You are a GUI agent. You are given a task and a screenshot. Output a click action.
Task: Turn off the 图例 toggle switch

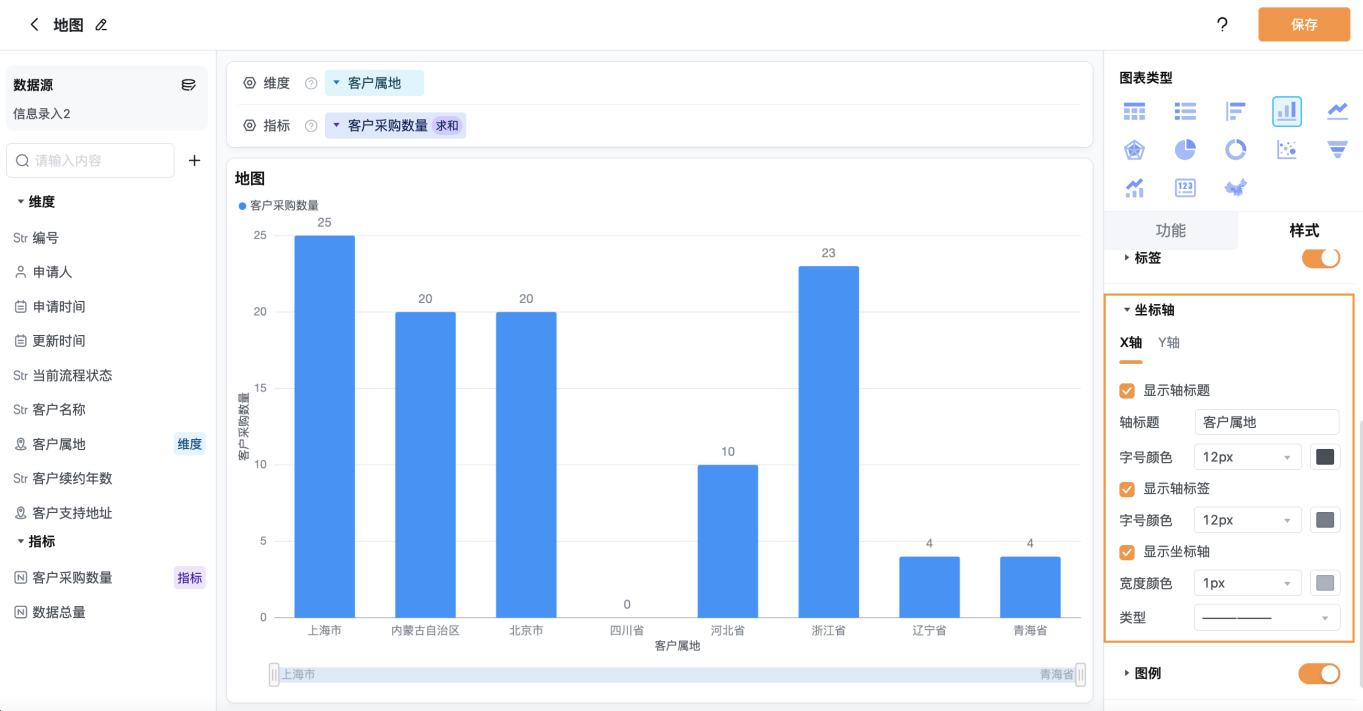[1319, 673]
